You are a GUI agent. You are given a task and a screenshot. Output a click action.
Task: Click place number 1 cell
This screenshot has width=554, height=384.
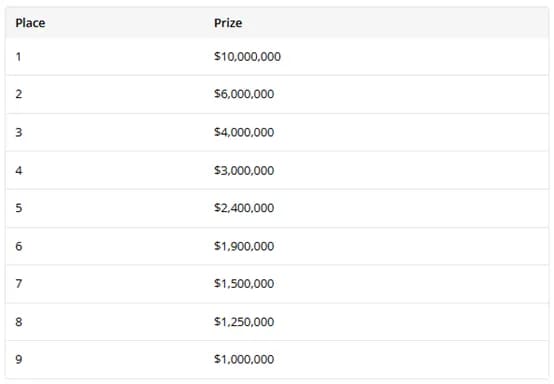point(18,57)
